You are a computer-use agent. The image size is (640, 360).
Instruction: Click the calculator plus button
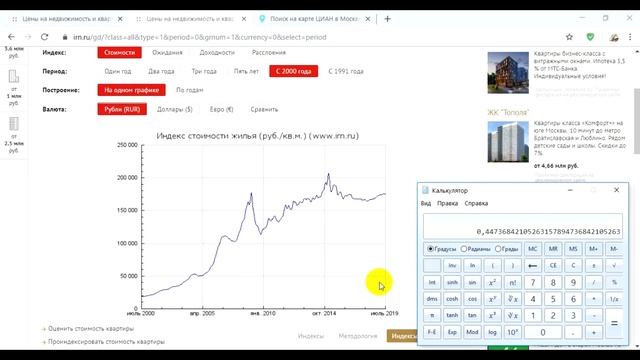tap(594, 332)
